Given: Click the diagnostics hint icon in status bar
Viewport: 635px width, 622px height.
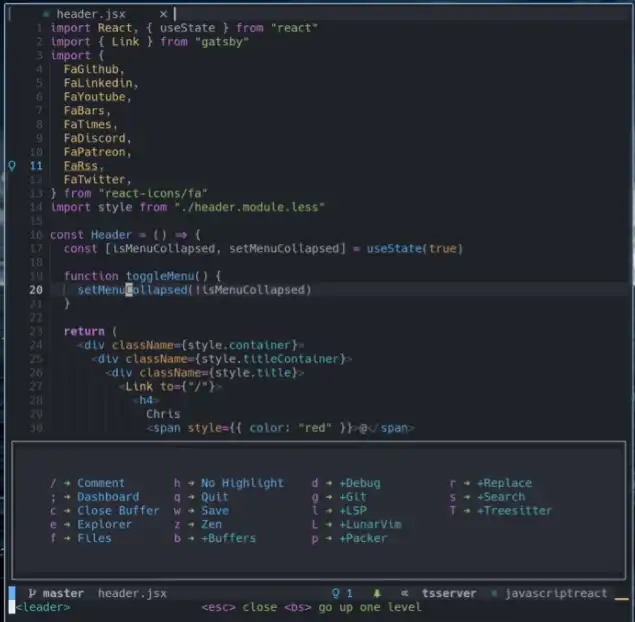Looking at the screenshot, I should (x=336, y=594).
